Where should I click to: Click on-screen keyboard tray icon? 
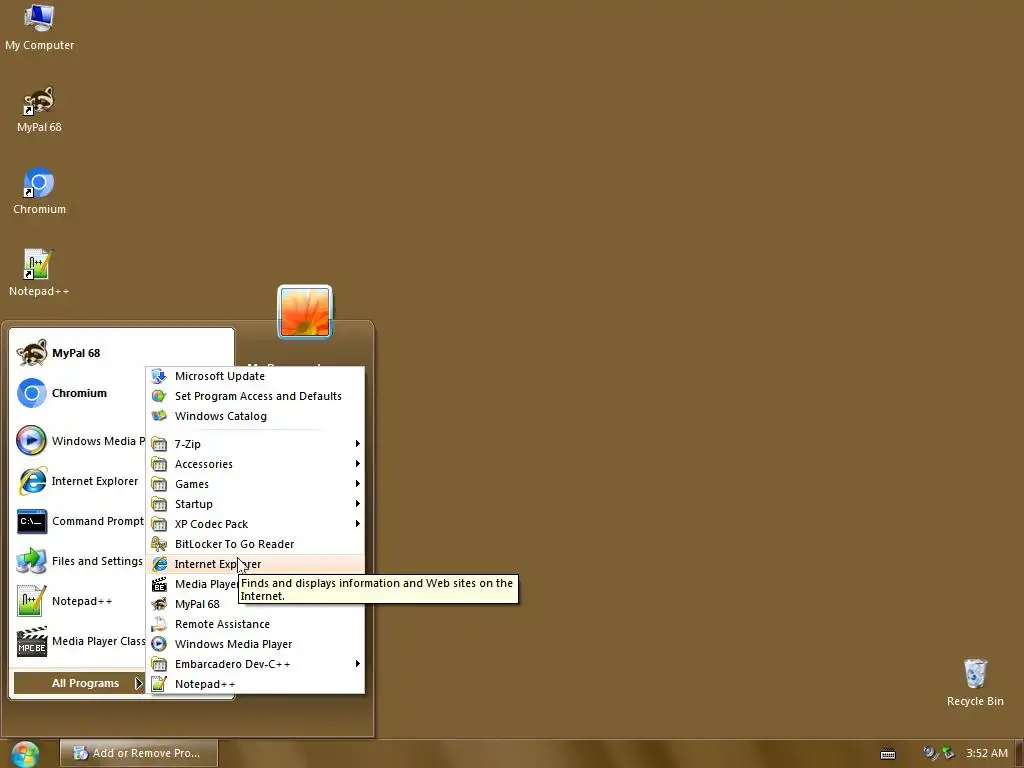[888, 754]
